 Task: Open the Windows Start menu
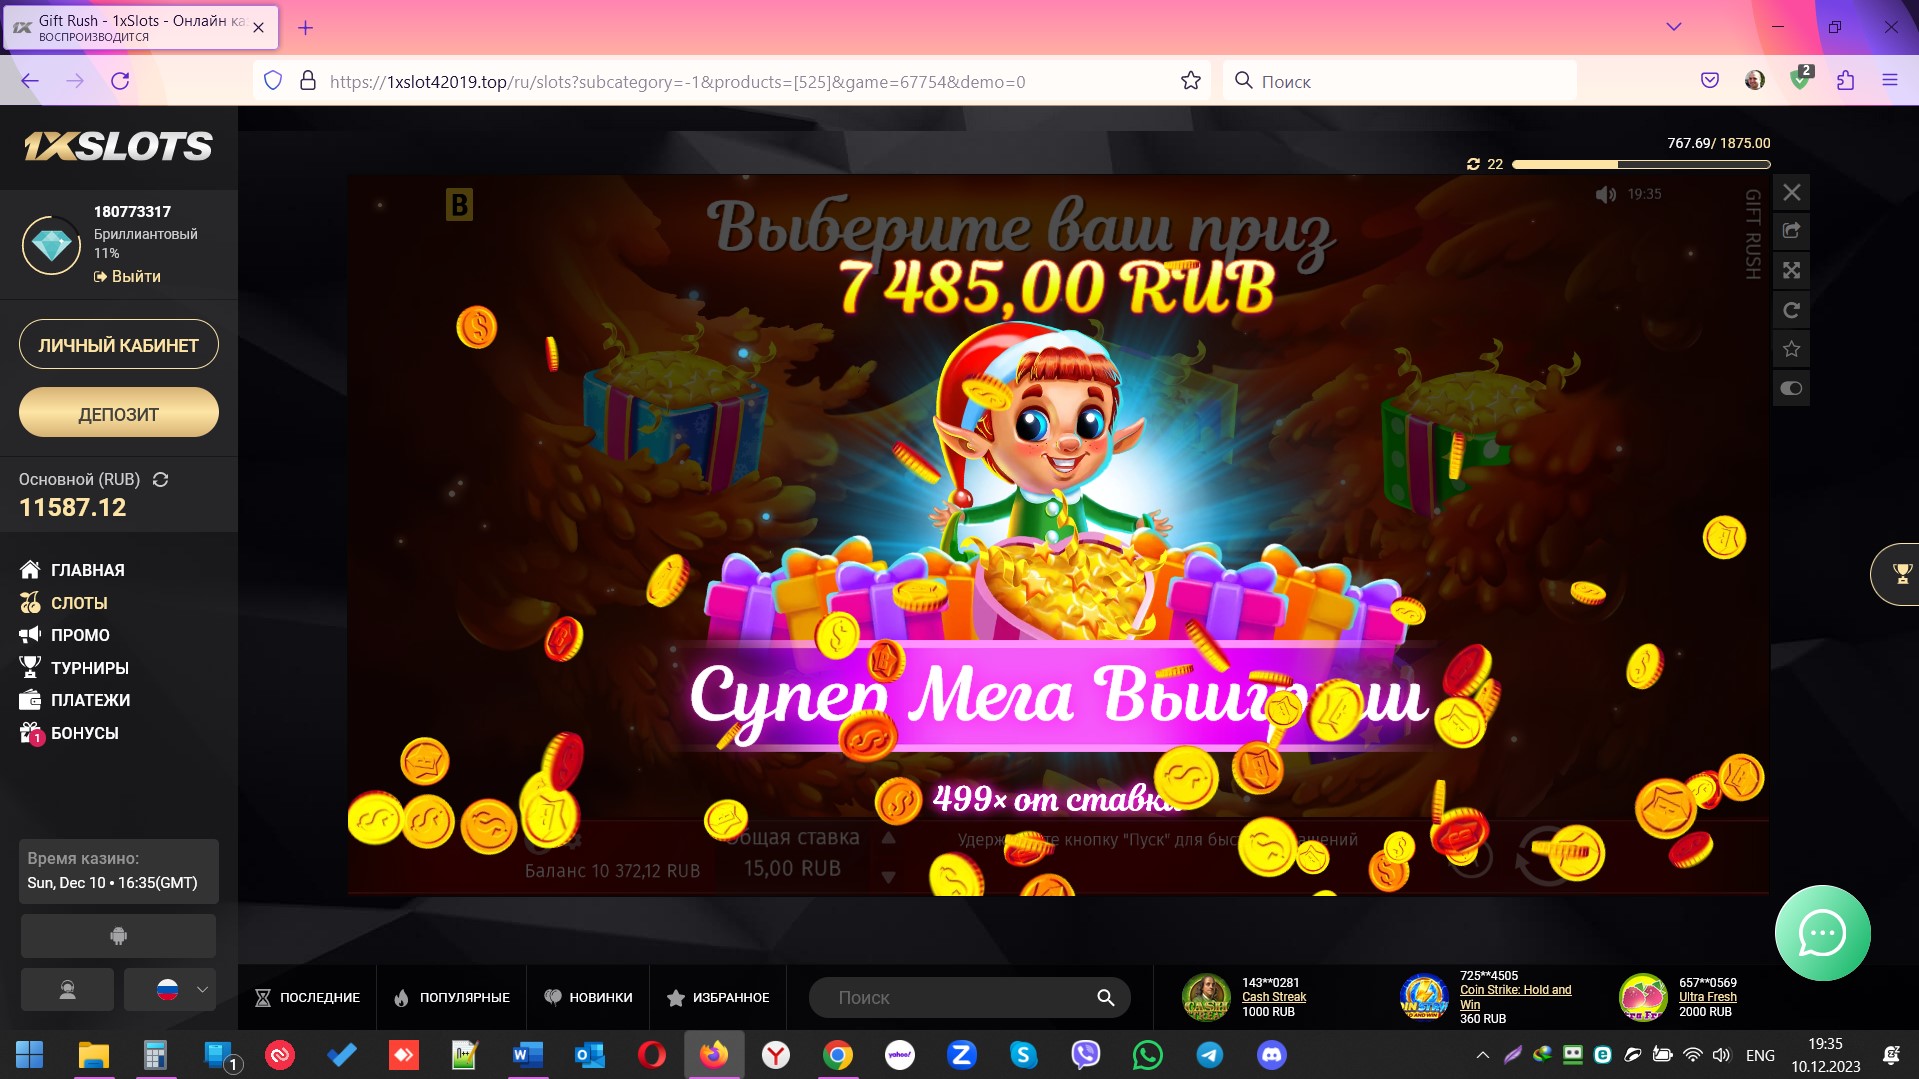pos(29,1055)
